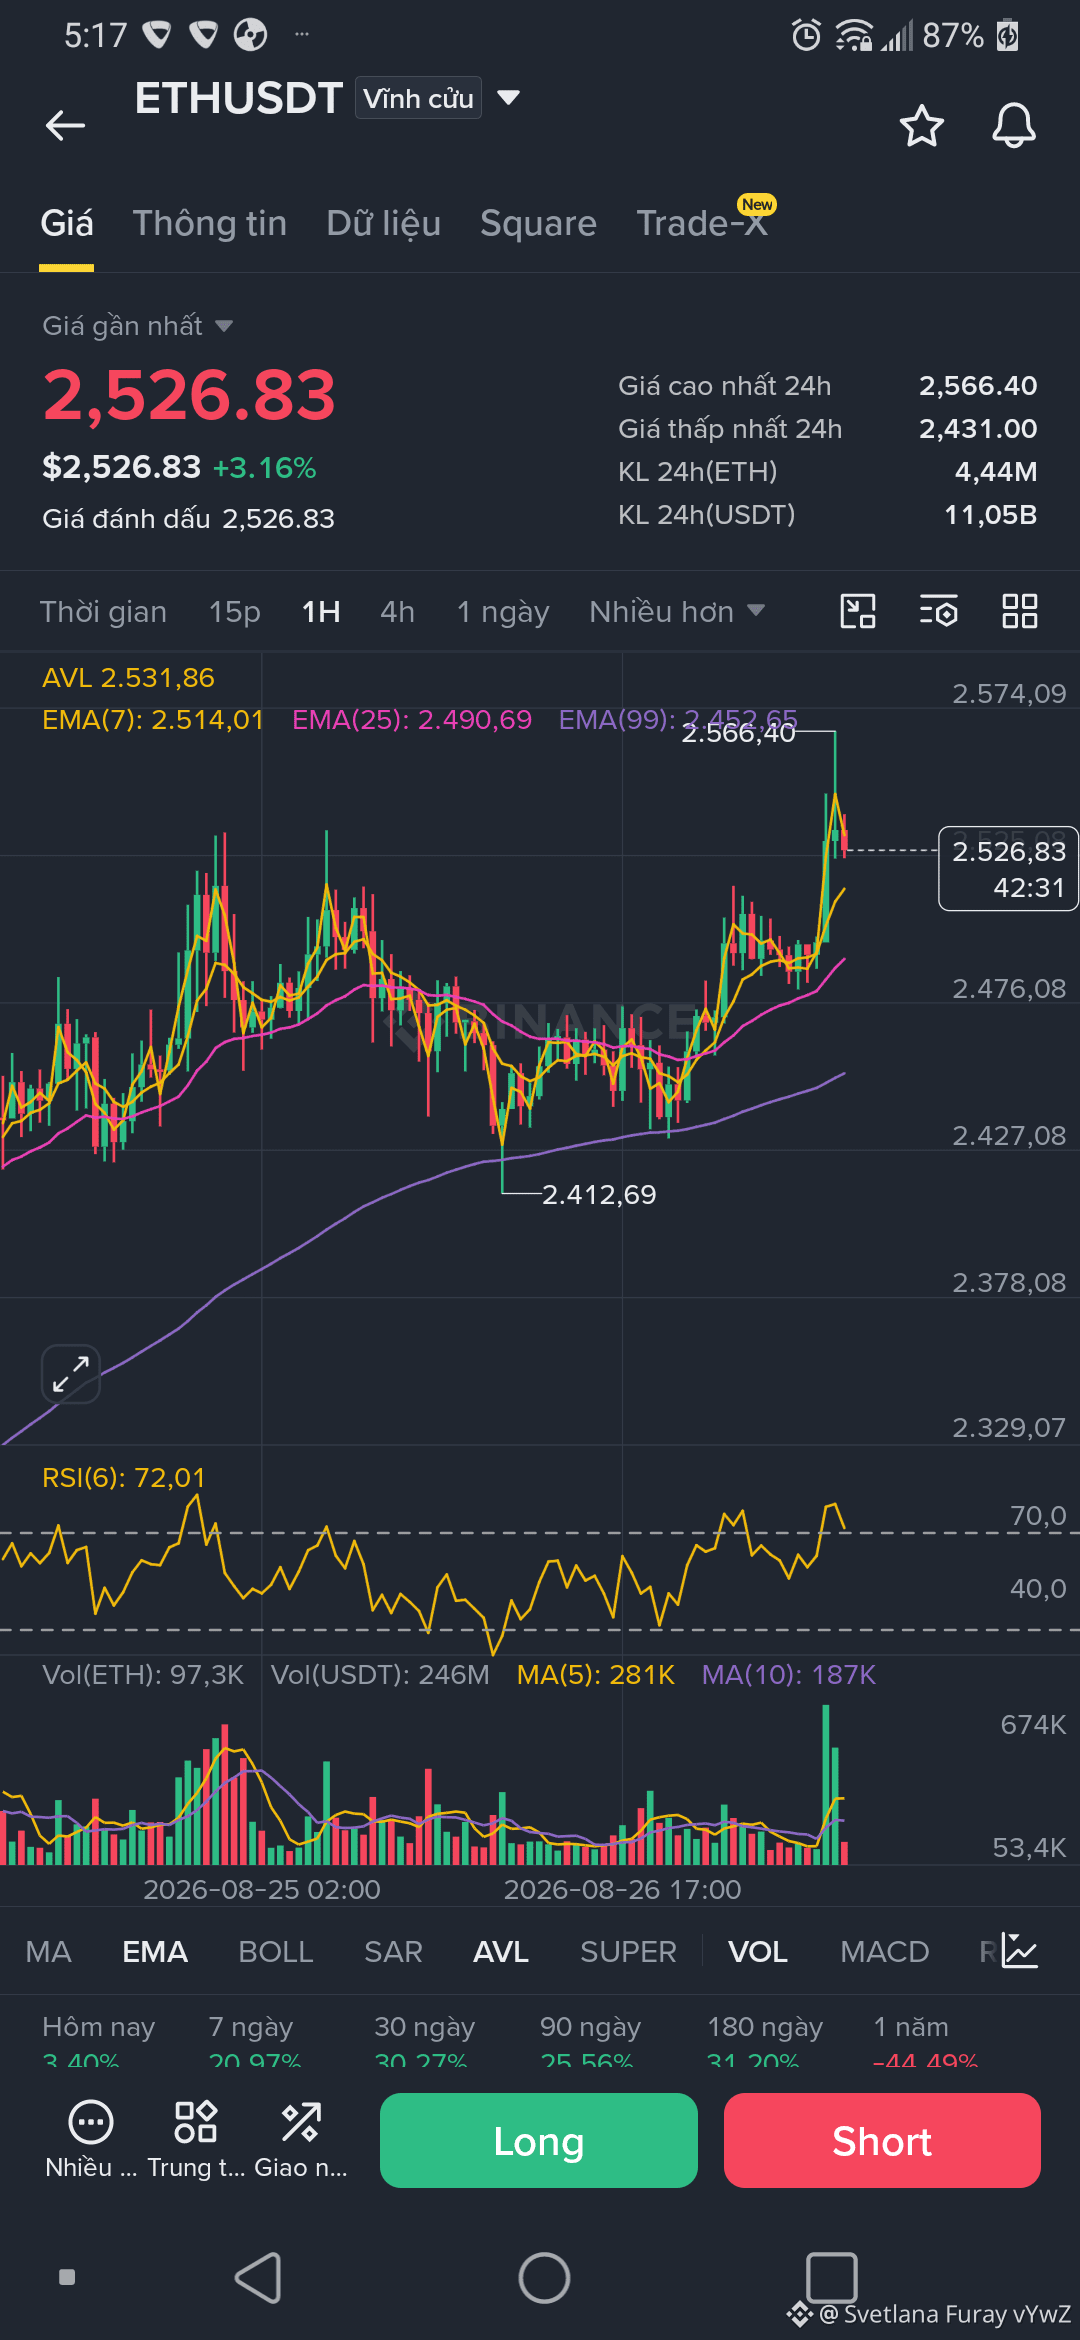Viewport: 1080px width, 2340px height.
Task: Toggle the AVL indicator
Action: pos(501,1951)
